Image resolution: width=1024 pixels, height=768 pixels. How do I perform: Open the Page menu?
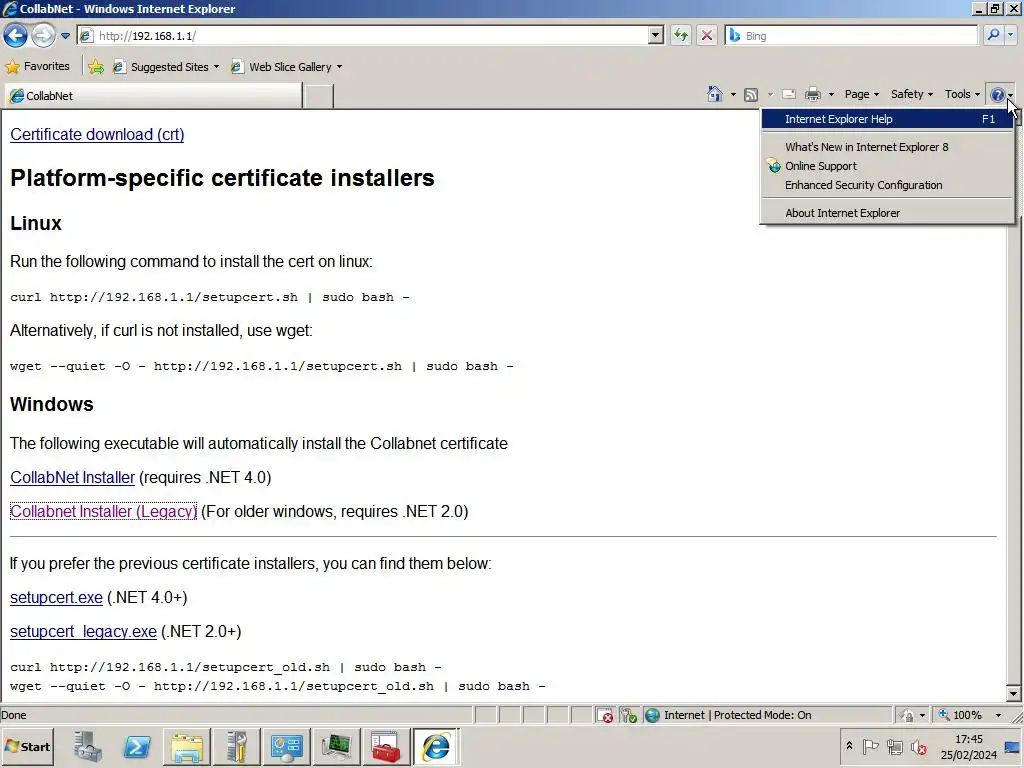click(x=861, y=94)
